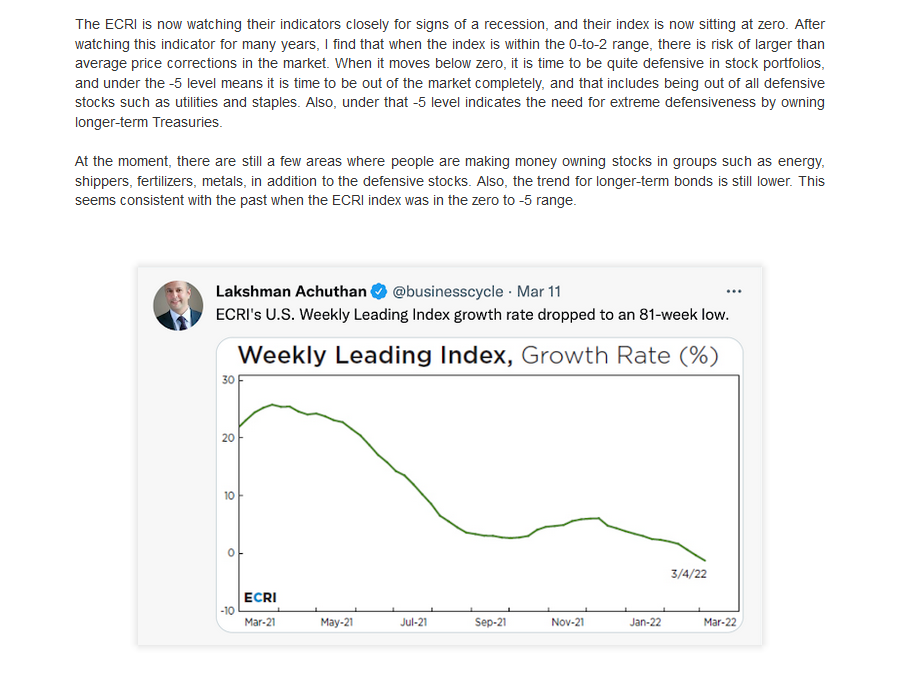Click the tweet text about 81-week low
924x698 pixels.
point(472,315)
